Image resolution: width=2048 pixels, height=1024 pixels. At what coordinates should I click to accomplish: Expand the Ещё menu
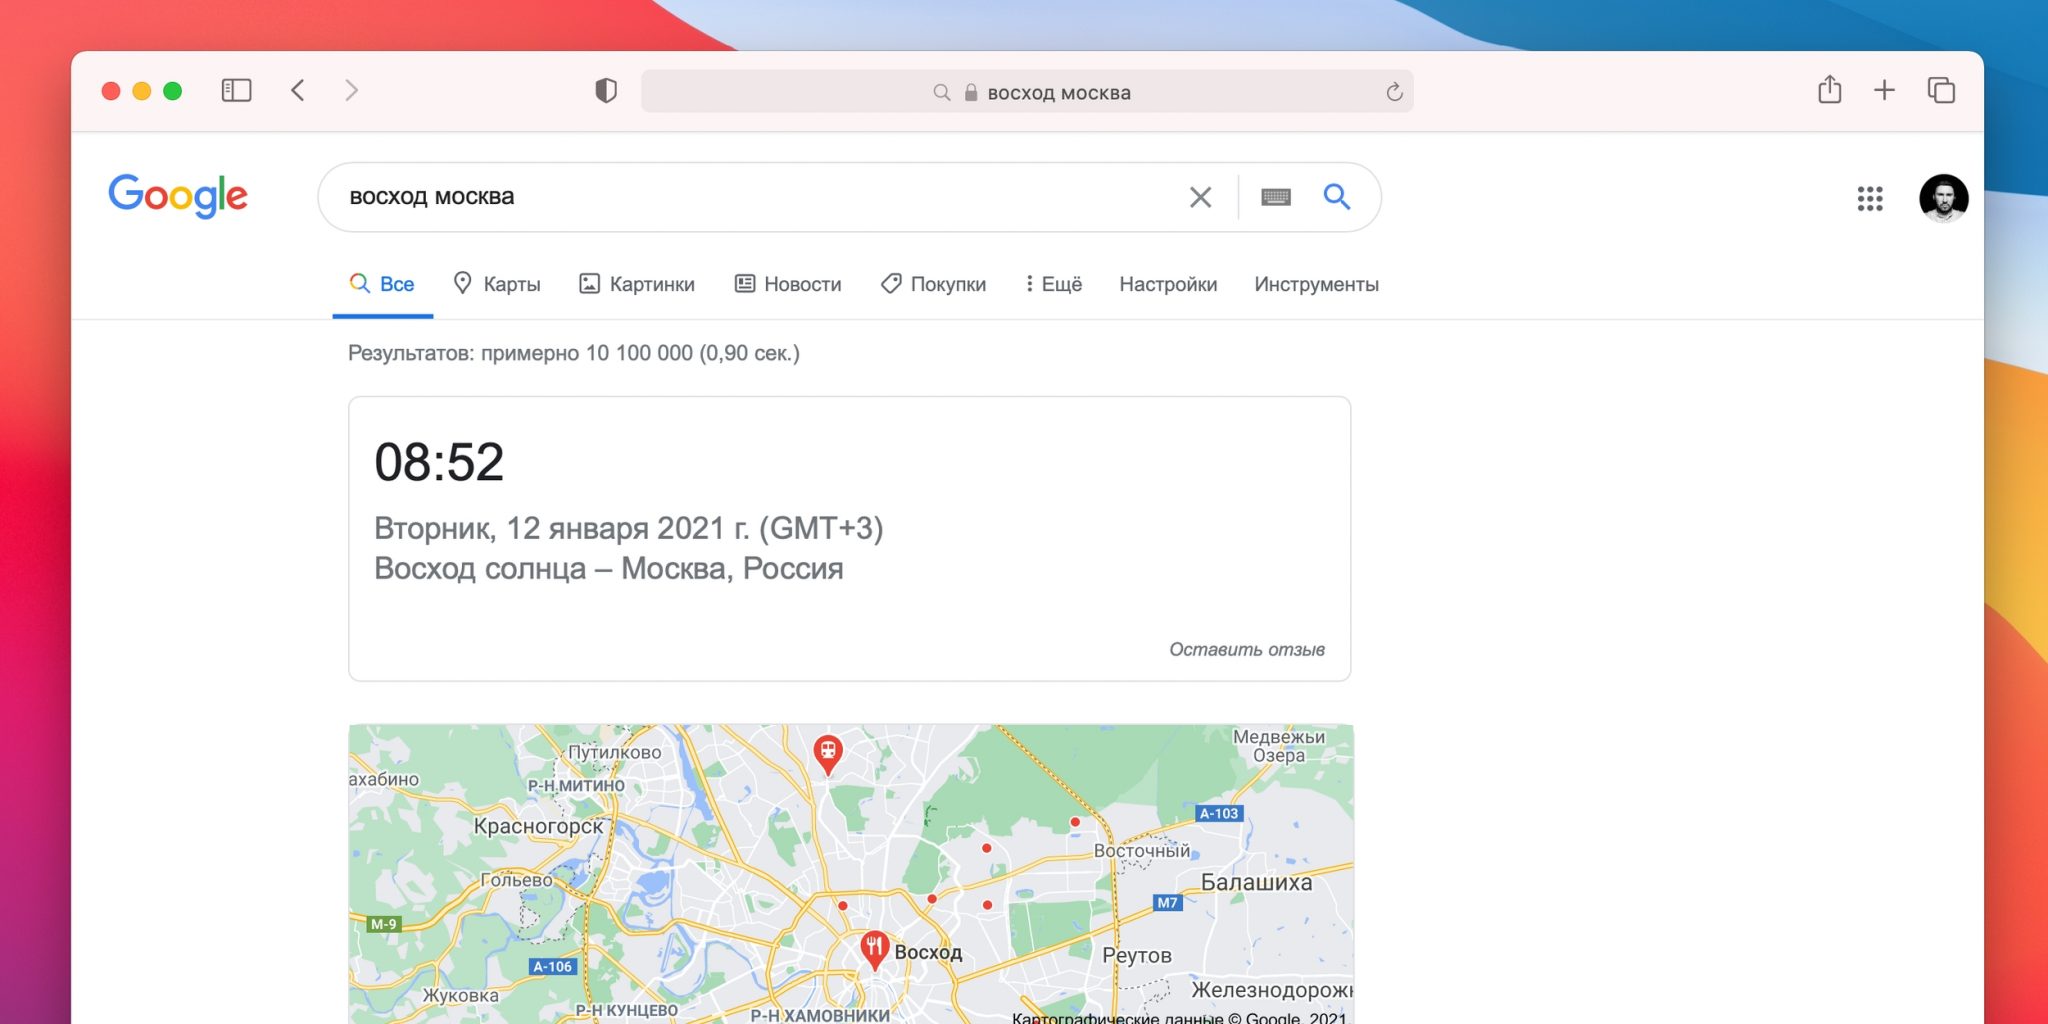[x=1054, y=284]
